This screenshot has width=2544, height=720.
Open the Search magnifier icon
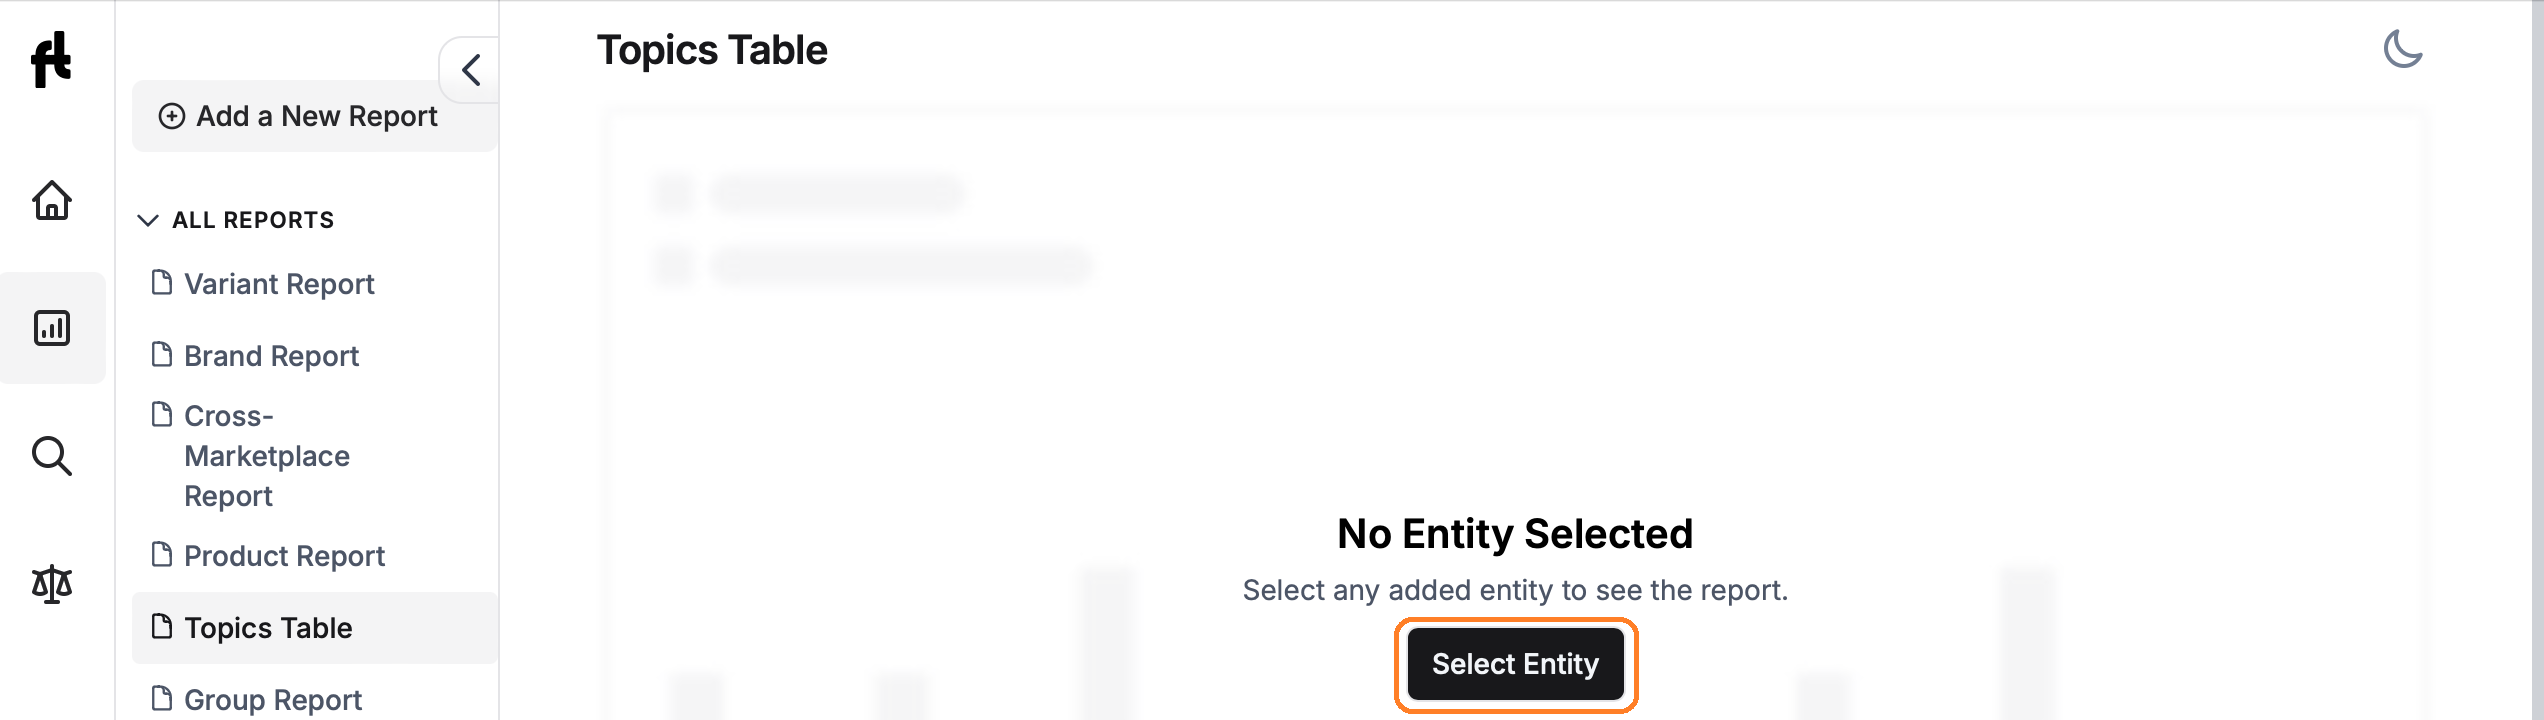pos(52,456)
